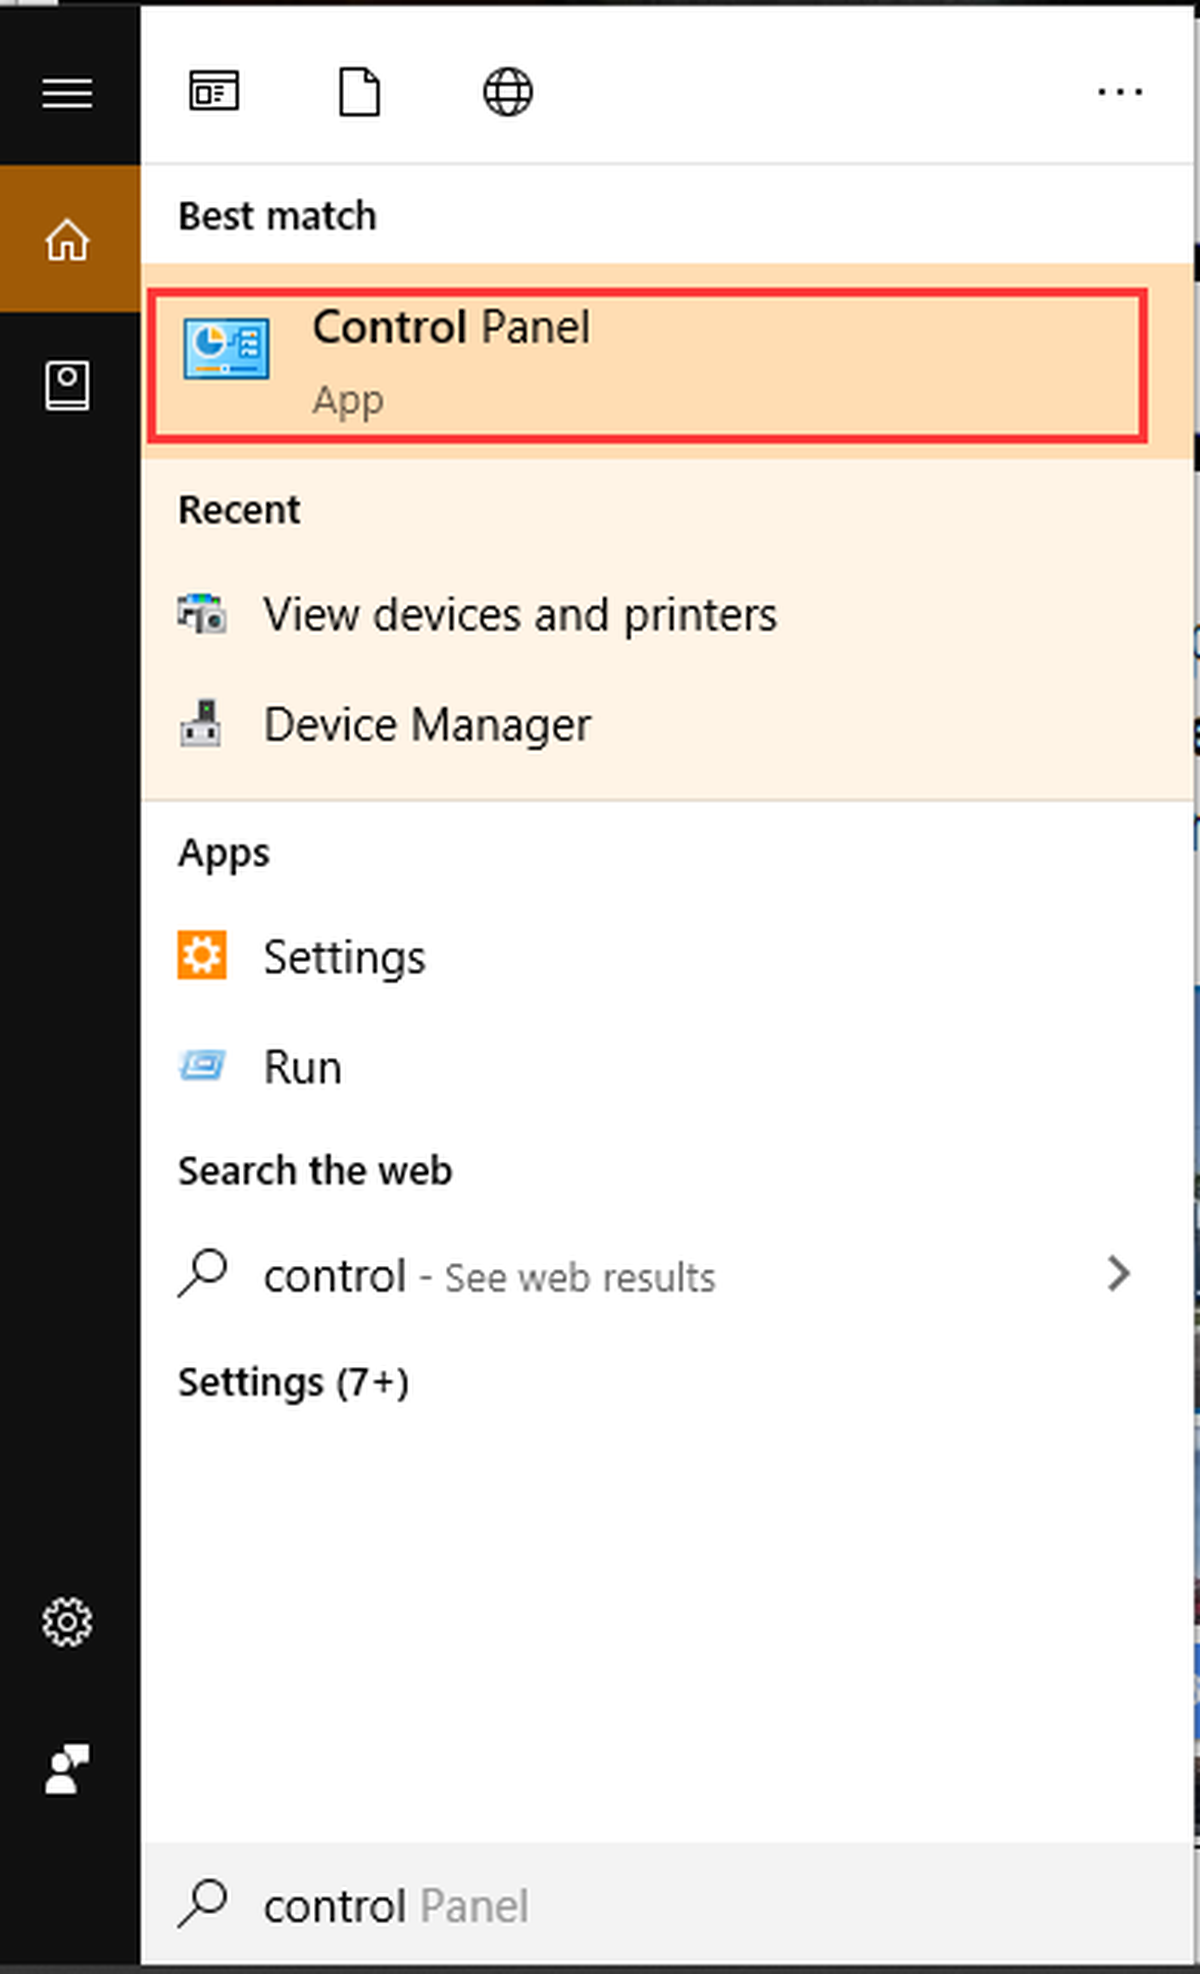Open the Notebook icon in sidebar
The height and width of the screenshot is (1974, 1200).
click(x=68, y=386)
